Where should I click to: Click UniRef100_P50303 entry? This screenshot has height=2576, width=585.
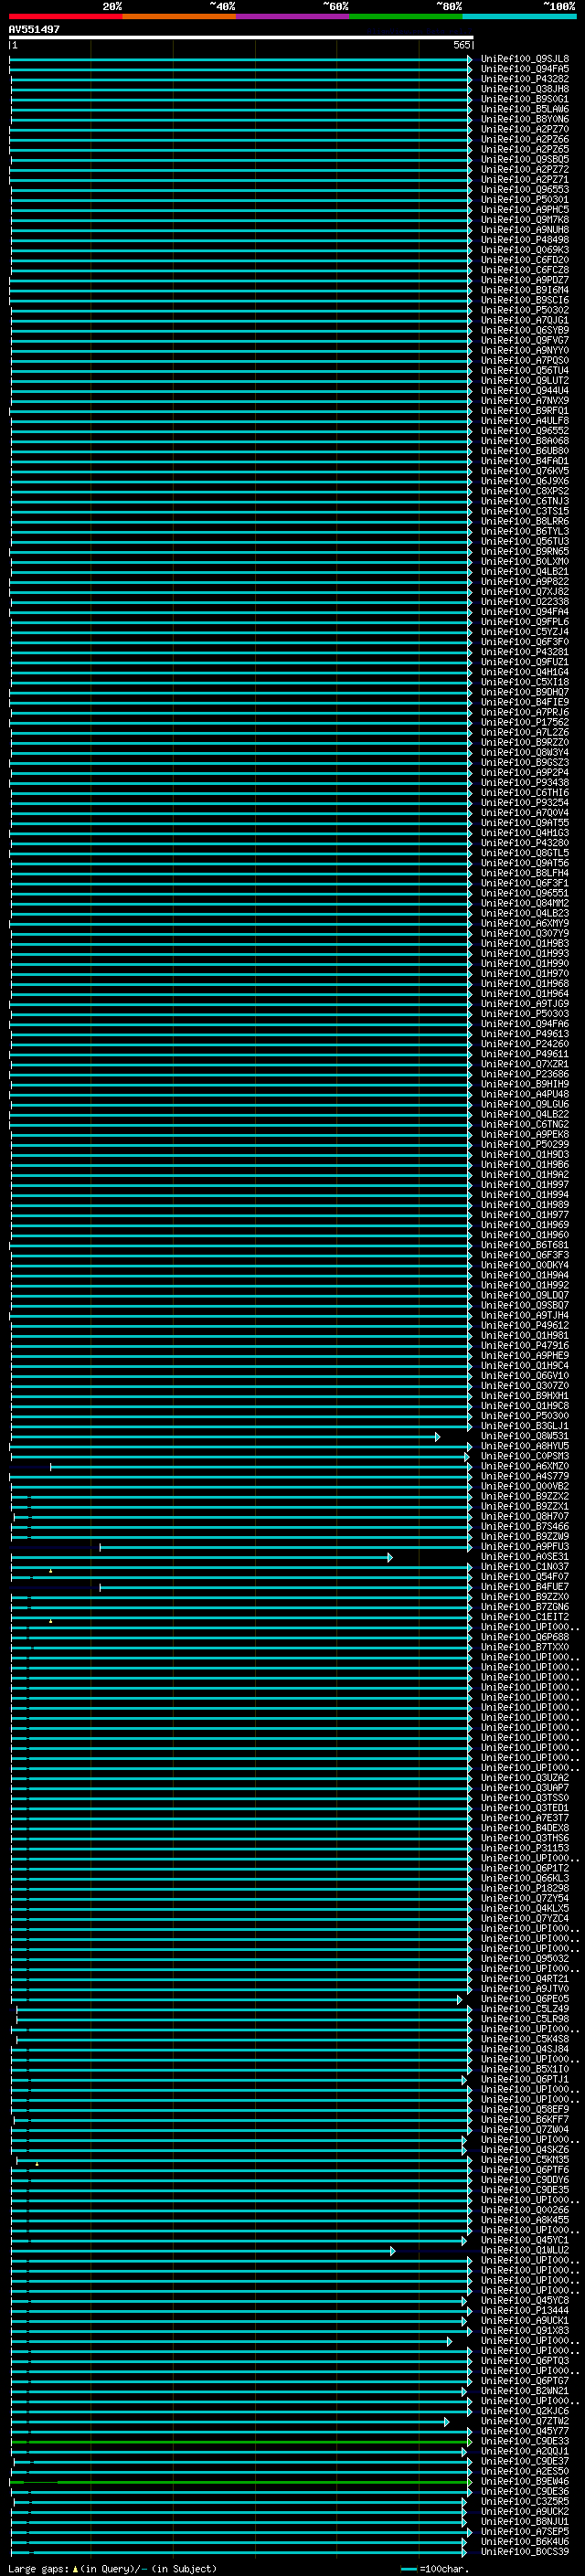(x=525, y=1013)
